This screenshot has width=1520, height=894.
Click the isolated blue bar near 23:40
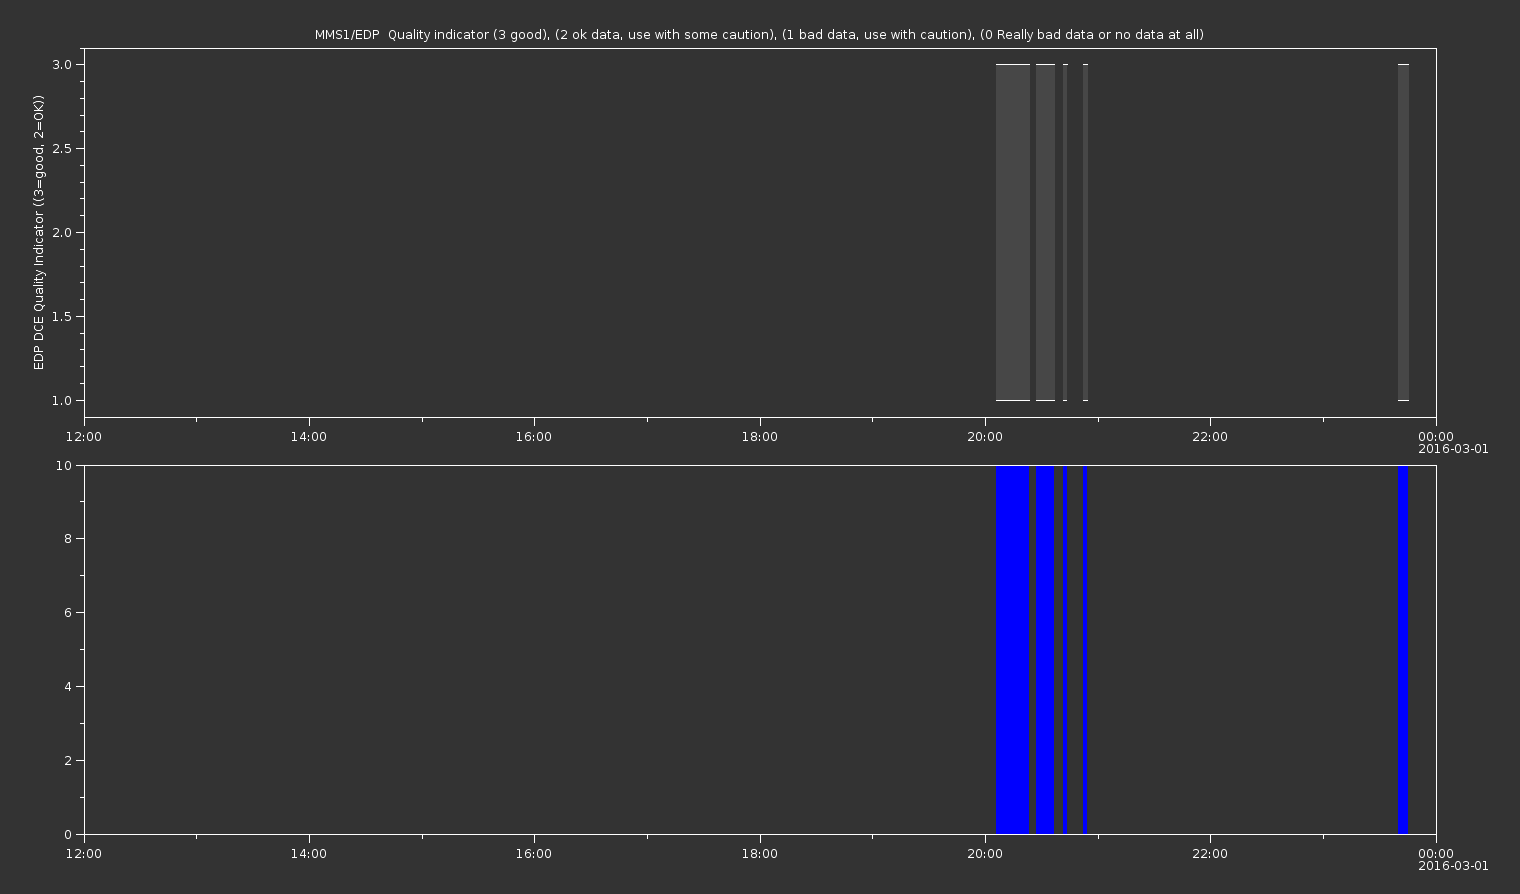pyautogui.click(x=1403, y=650)
